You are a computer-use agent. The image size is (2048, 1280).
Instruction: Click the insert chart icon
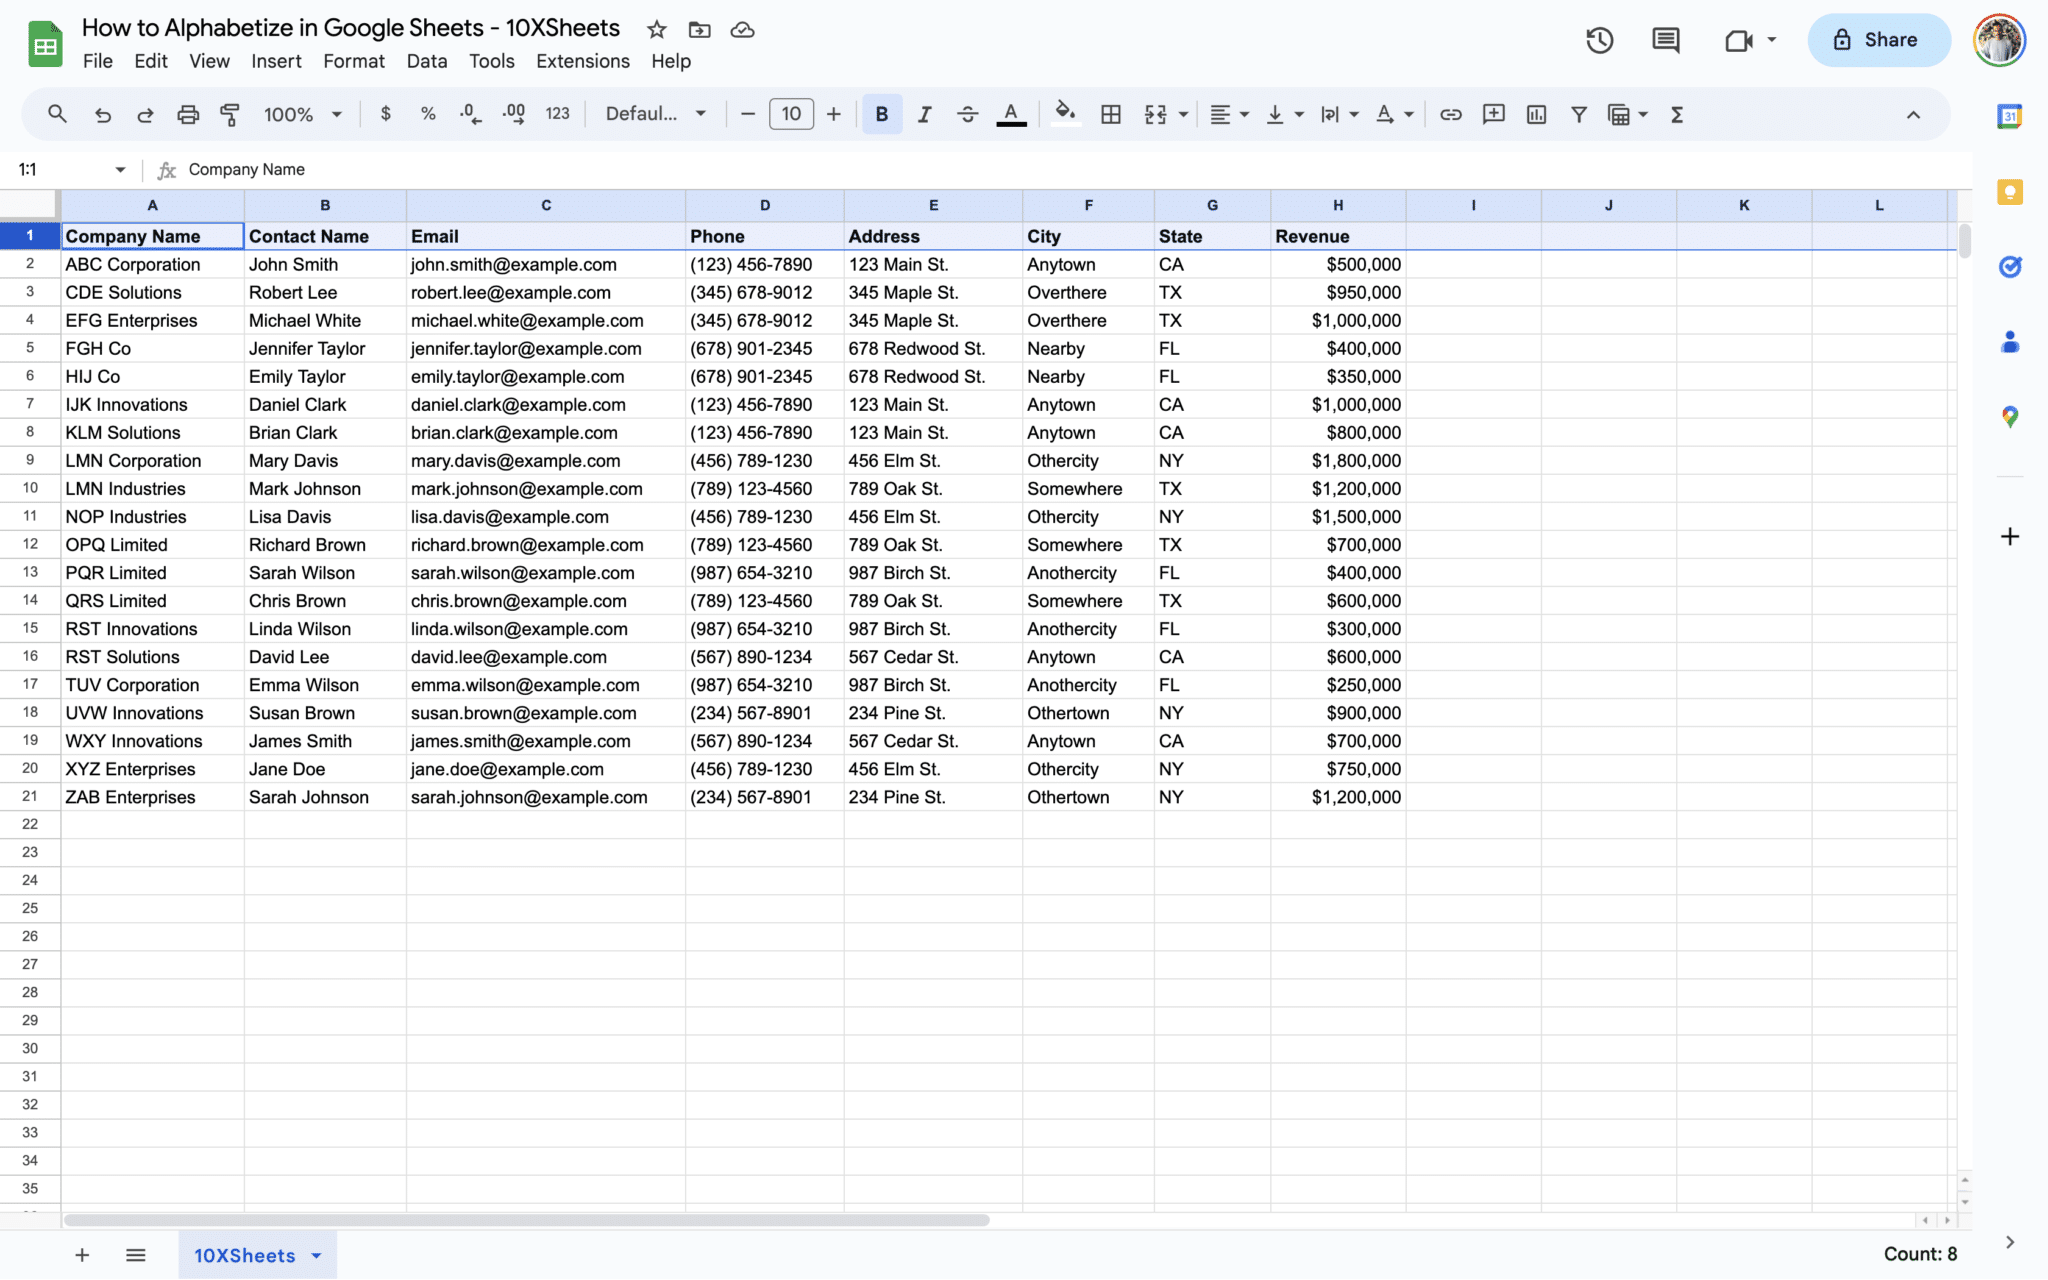1536,114
